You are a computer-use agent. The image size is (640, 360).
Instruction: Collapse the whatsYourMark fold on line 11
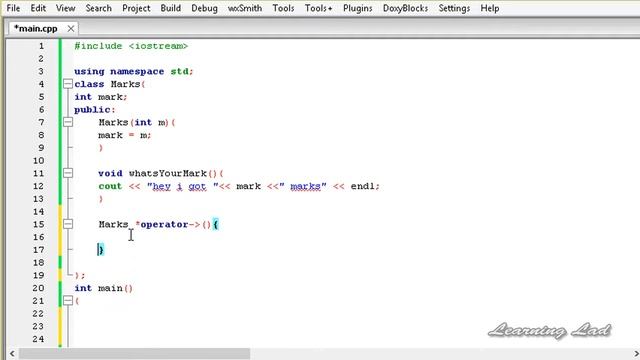[x=68, y=173]
